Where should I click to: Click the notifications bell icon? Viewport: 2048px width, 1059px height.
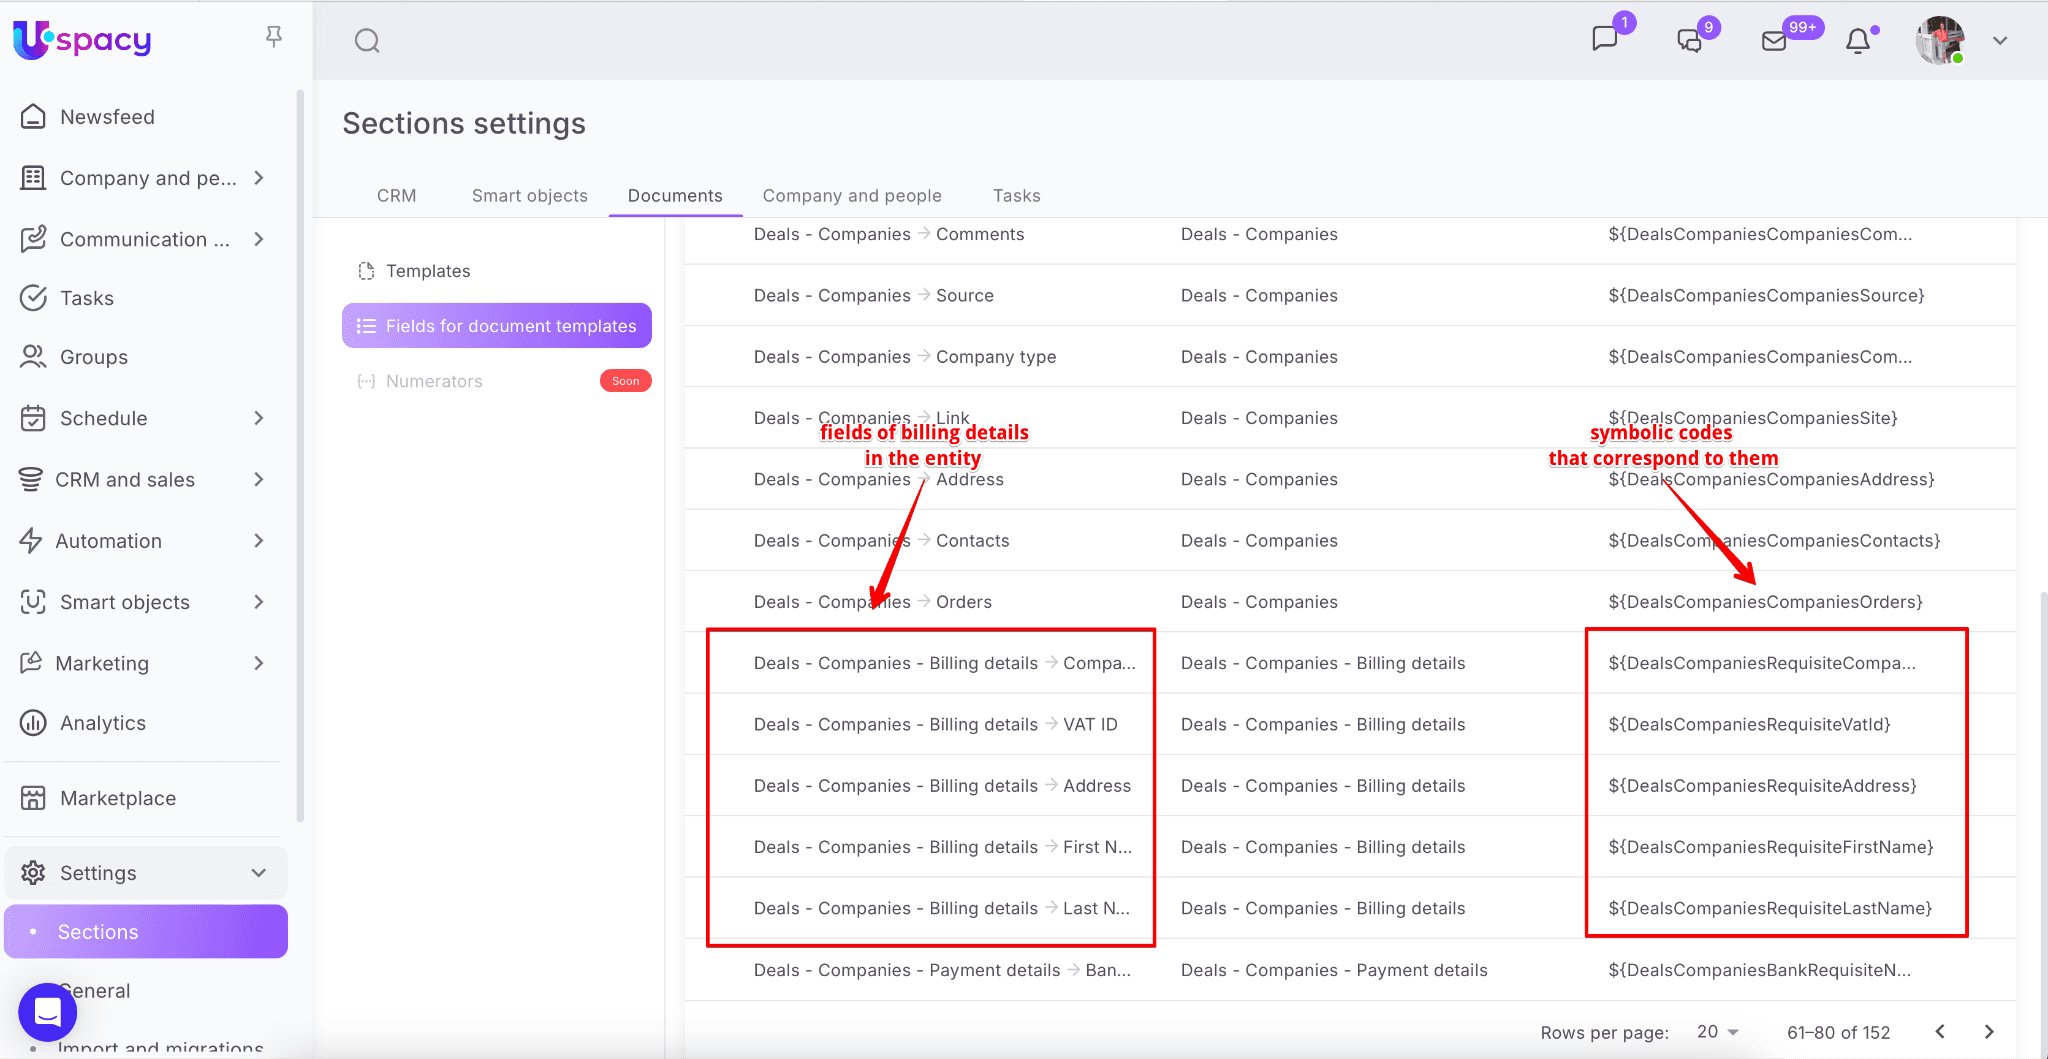(x=1858, y=41)
